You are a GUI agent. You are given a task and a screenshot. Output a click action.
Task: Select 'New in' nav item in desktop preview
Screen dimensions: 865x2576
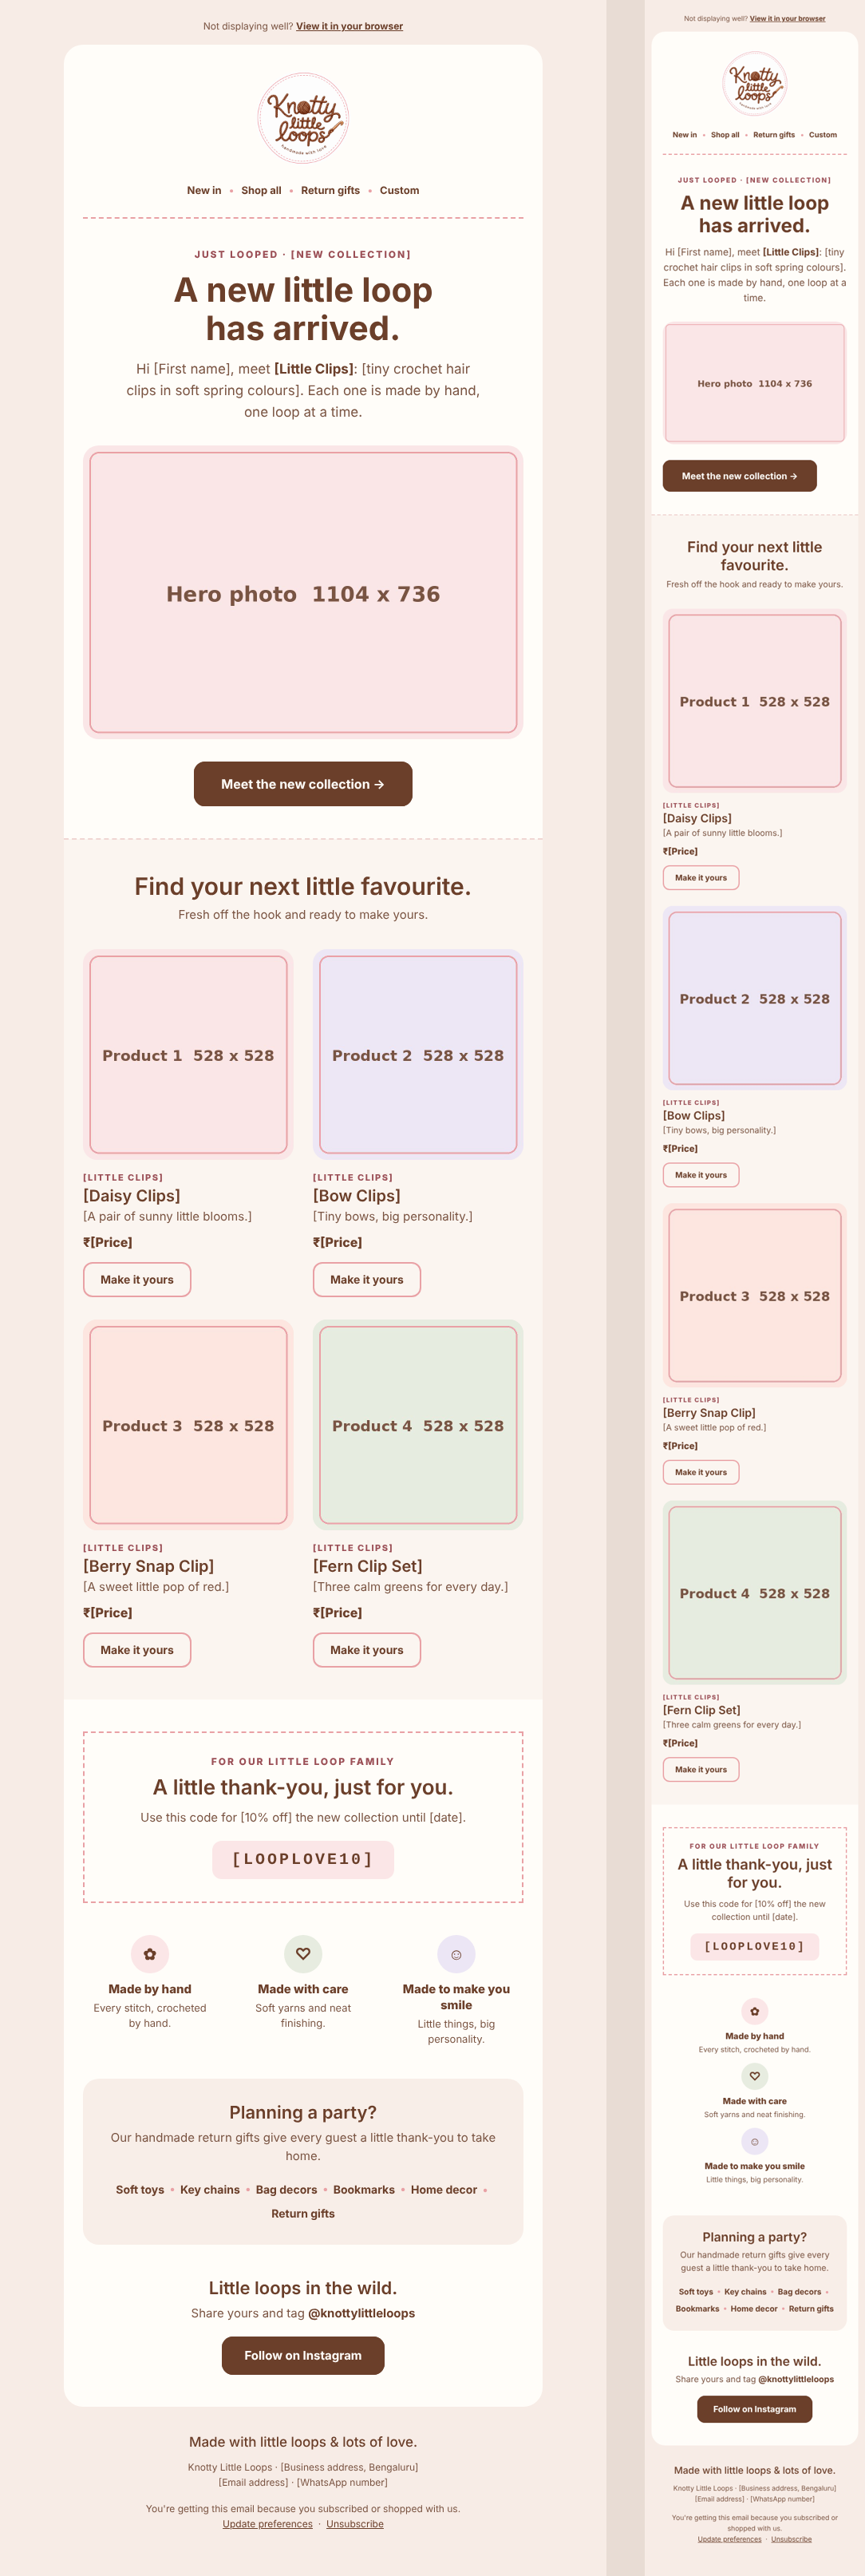coord(204,190)
